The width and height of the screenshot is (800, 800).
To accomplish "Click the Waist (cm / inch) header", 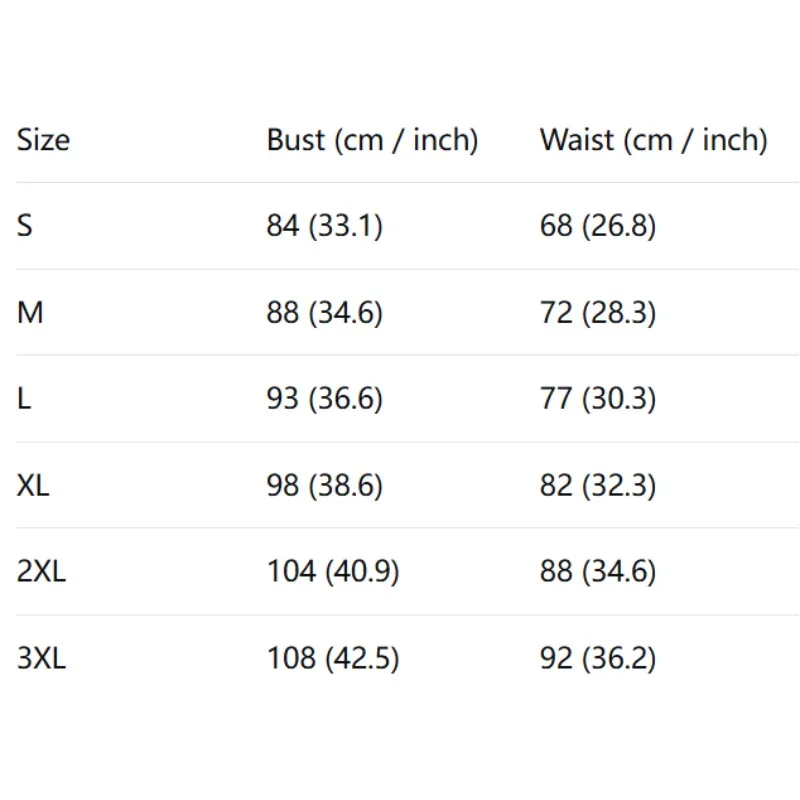I will coord(653,140).
